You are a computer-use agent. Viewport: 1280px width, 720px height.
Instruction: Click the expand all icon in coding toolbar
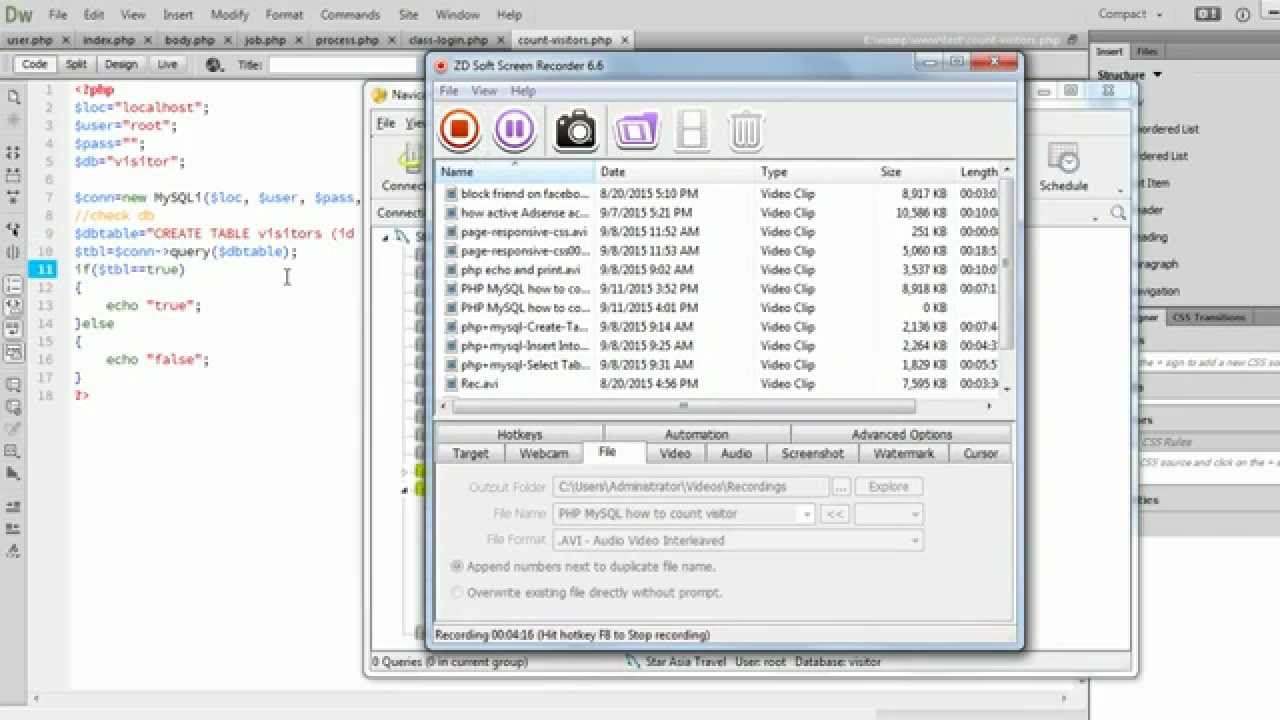point(14,198)
